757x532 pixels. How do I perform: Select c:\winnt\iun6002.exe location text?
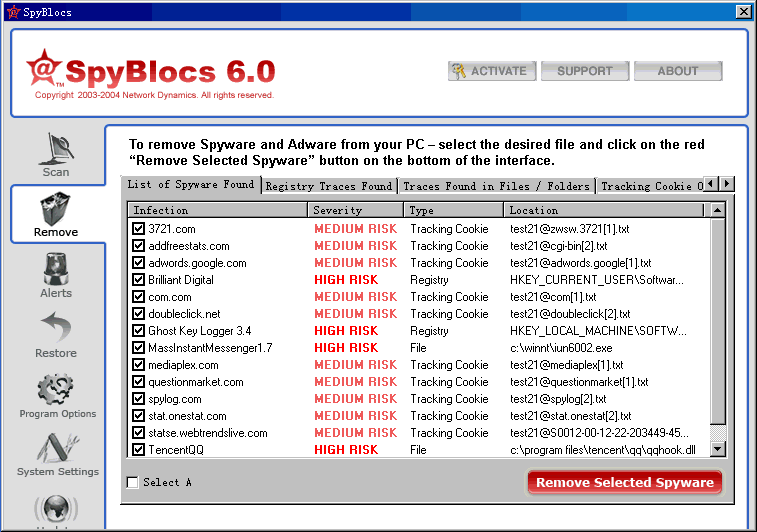pyautogui.click(x=561, y=348)
